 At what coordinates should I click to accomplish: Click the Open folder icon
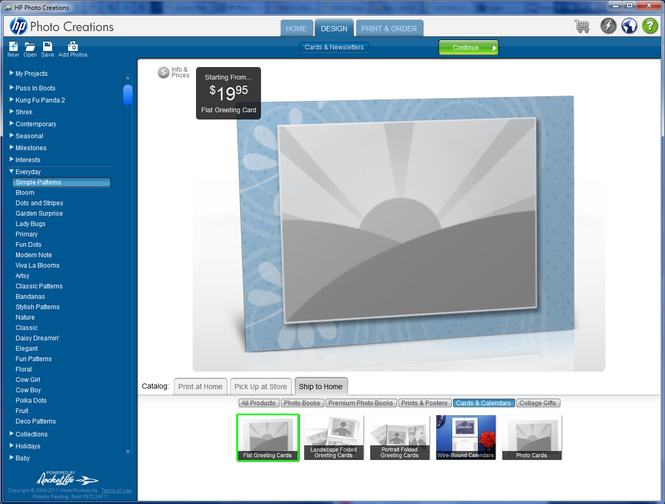(30, 49)
